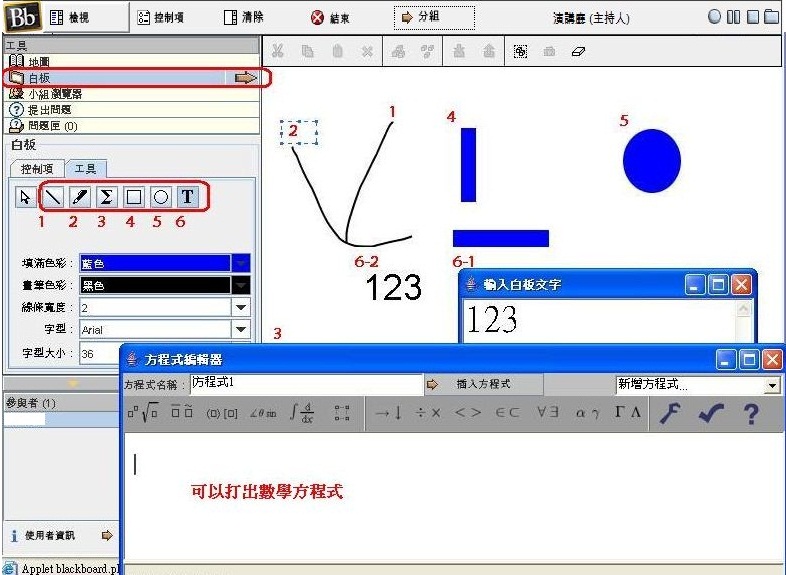Viewport: 786px width, 575px height.
Task: Open the 檢視 menu in top bar
Action: click(x=70, y=17)
